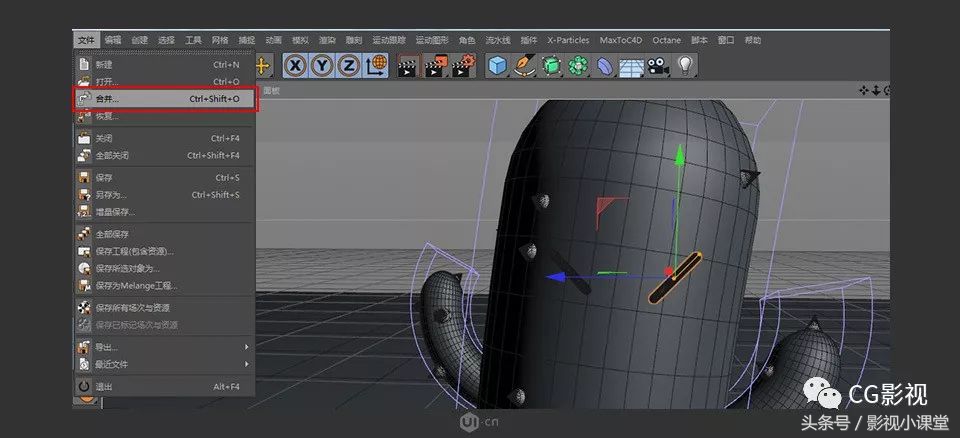Open the Octane menu
This screenshot has height=438, width=960.
click(x=666, y=40)
